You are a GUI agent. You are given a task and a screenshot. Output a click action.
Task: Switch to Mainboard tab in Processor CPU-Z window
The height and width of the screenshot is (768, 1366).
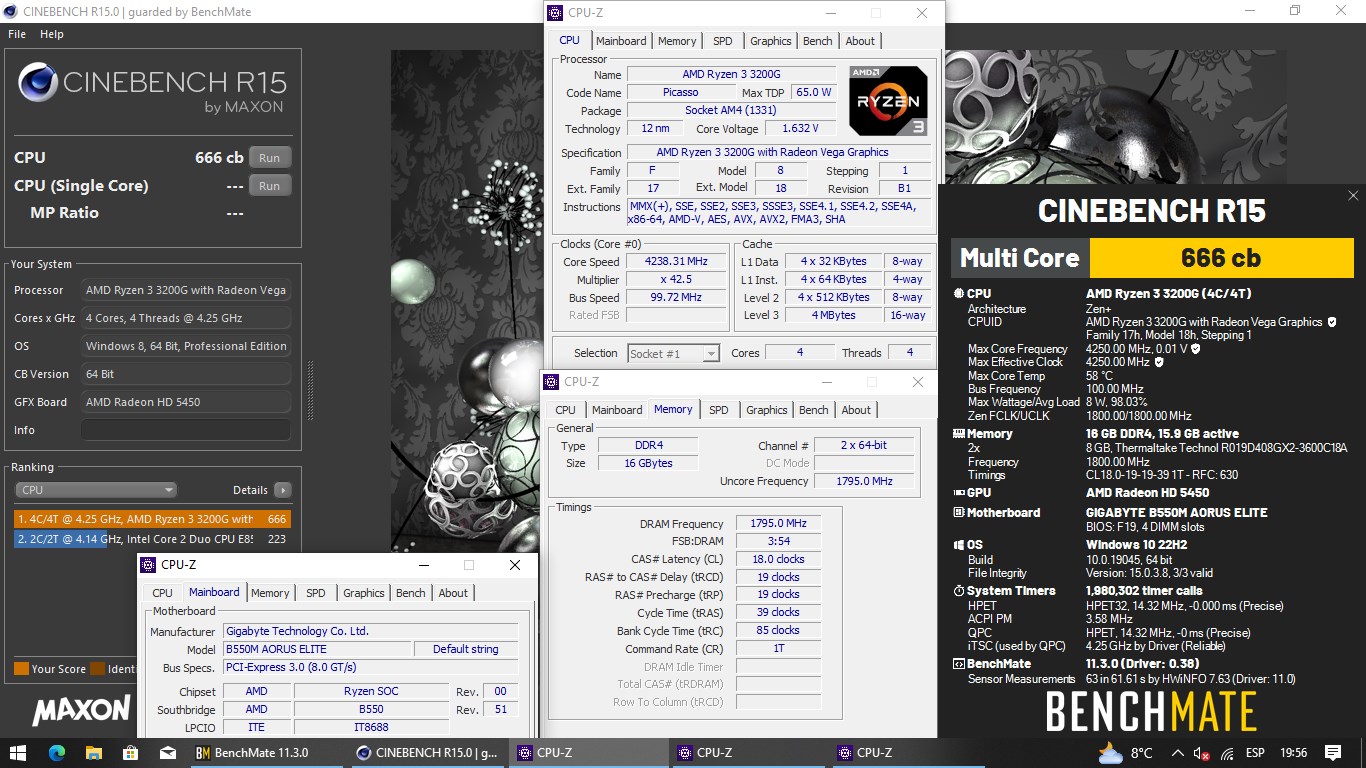[621, 41]
